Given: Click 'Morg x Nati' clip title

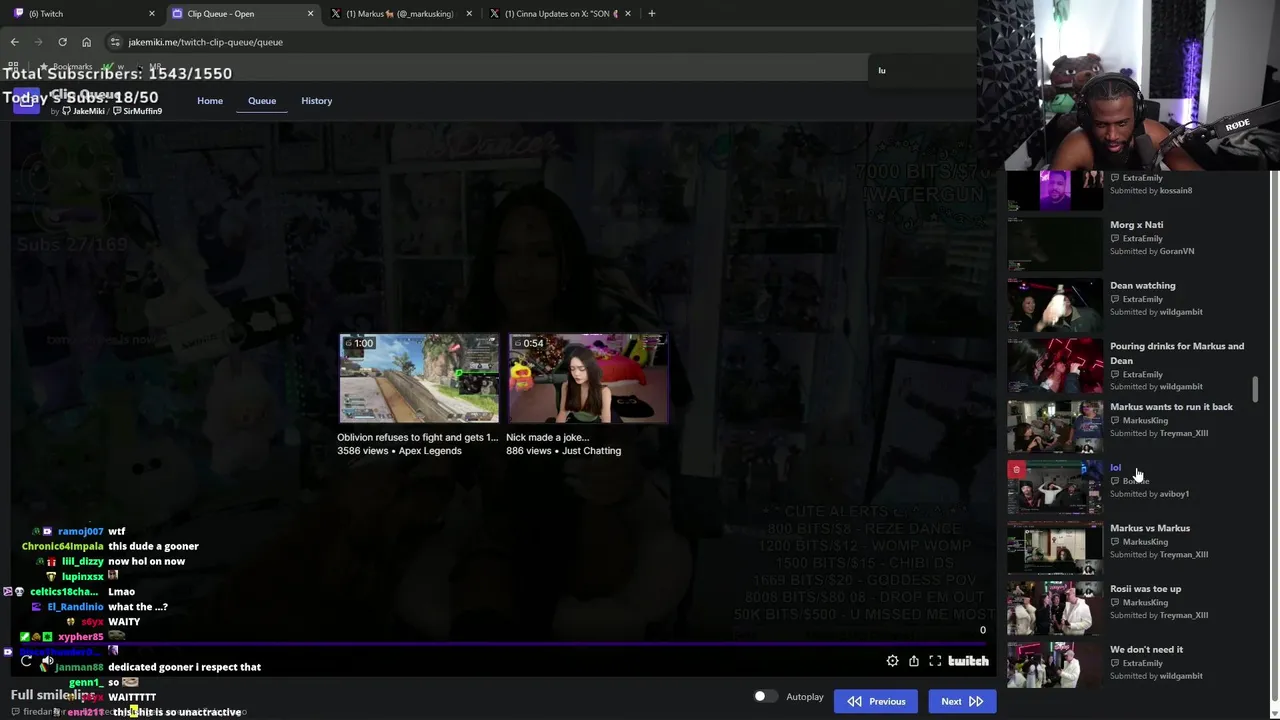Looking at the screenshot, I should tap(1136, 225).
